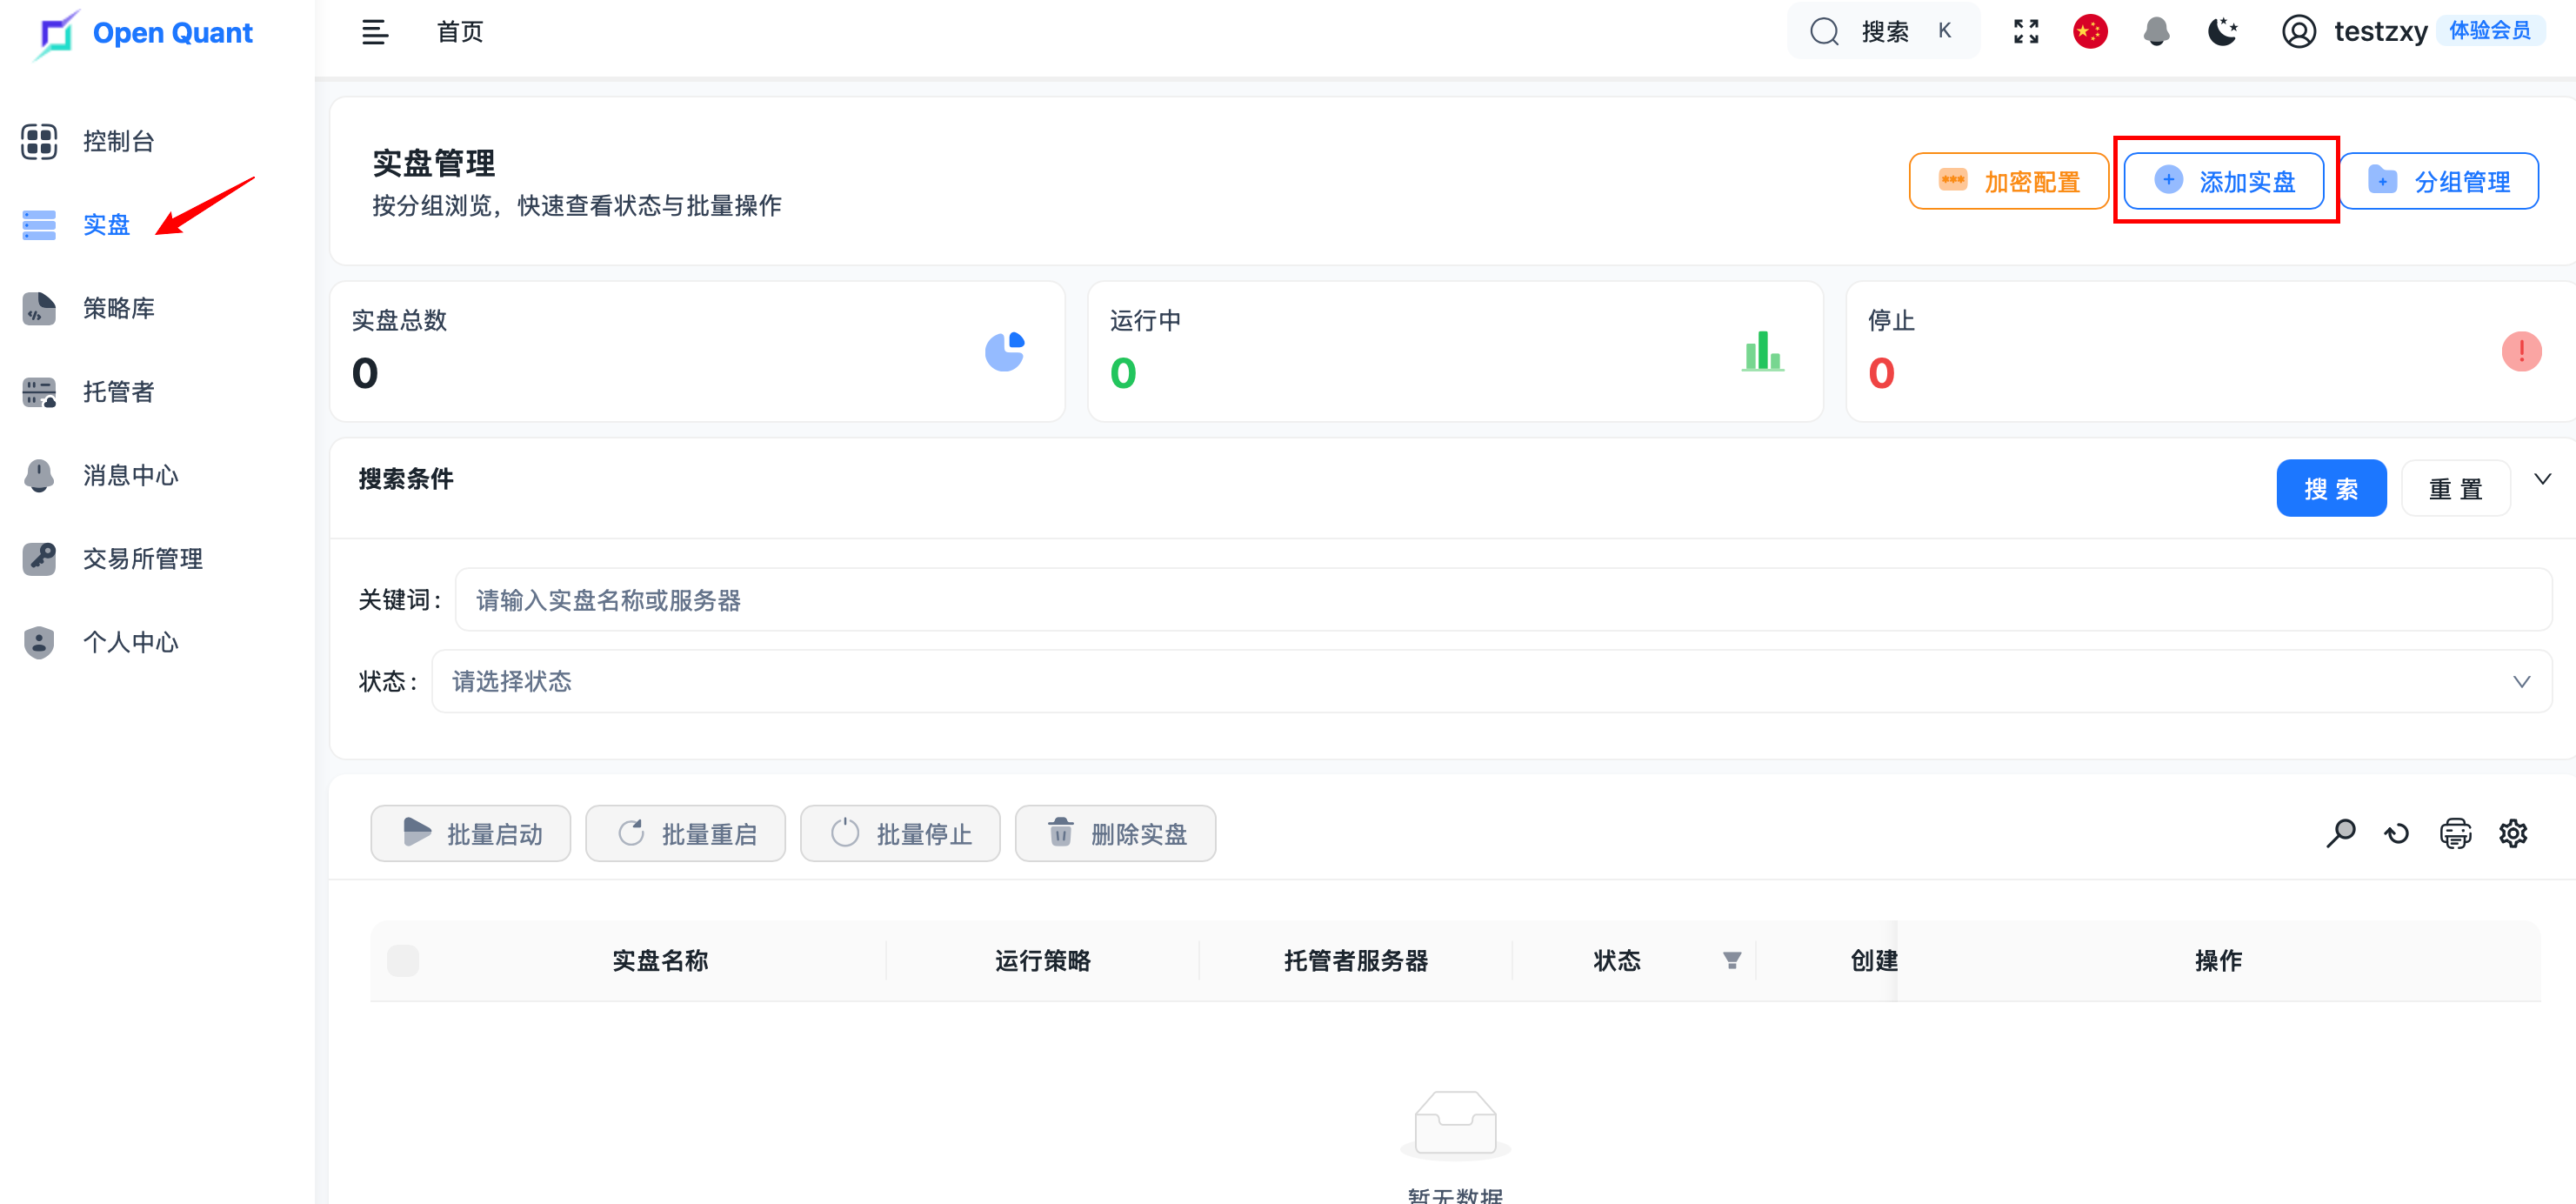The image size is (2576, 1204).
Task: Click the 添加实盘 button
Action: (x=2224, y=181)
